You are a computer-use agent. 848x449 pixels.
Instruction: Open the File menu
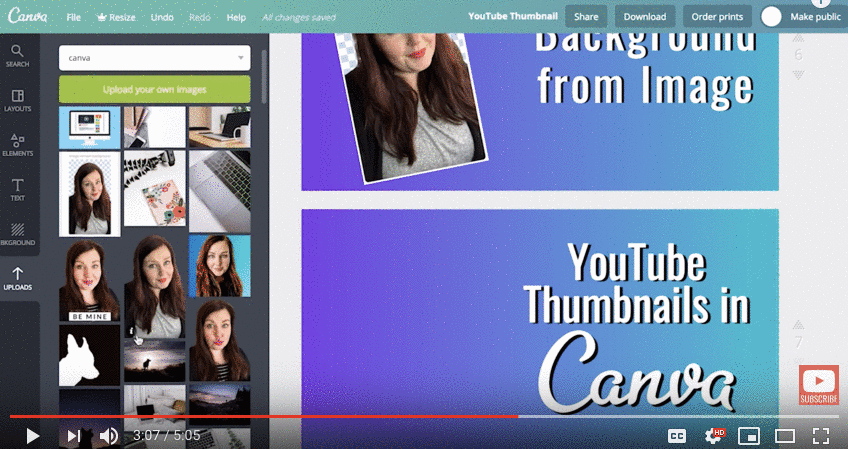[74, 17]
